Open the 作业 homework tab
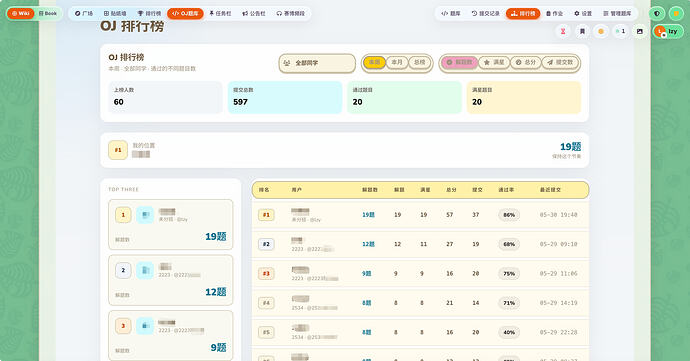 (x=554, y=14)
